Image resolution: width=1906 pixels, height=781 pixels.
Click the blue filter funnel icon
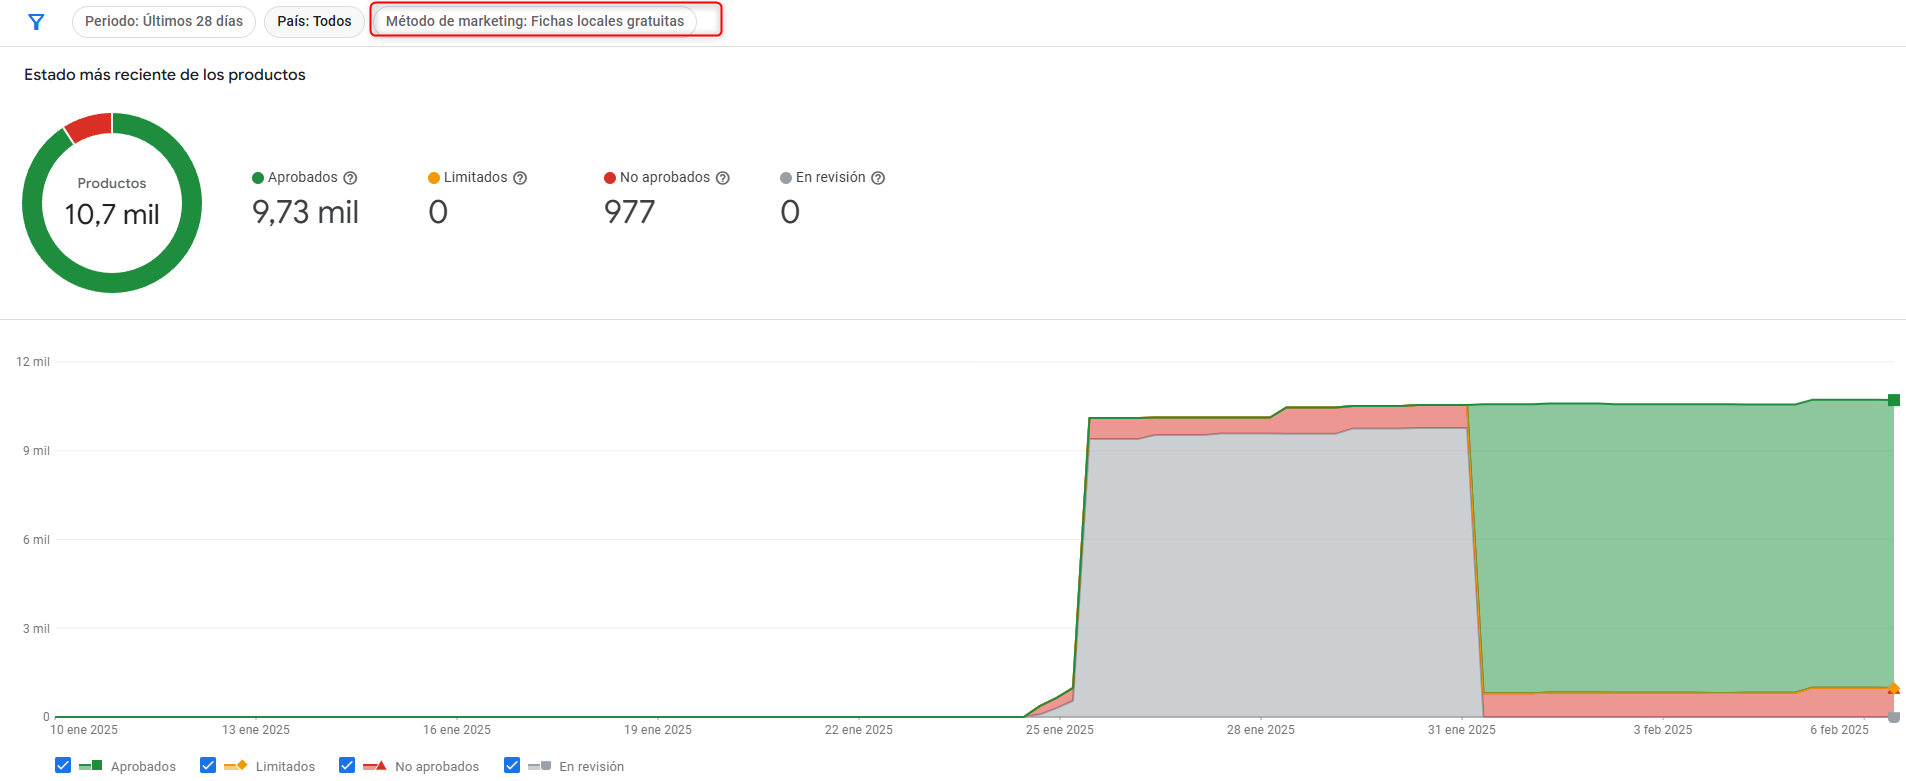point(36,22)
